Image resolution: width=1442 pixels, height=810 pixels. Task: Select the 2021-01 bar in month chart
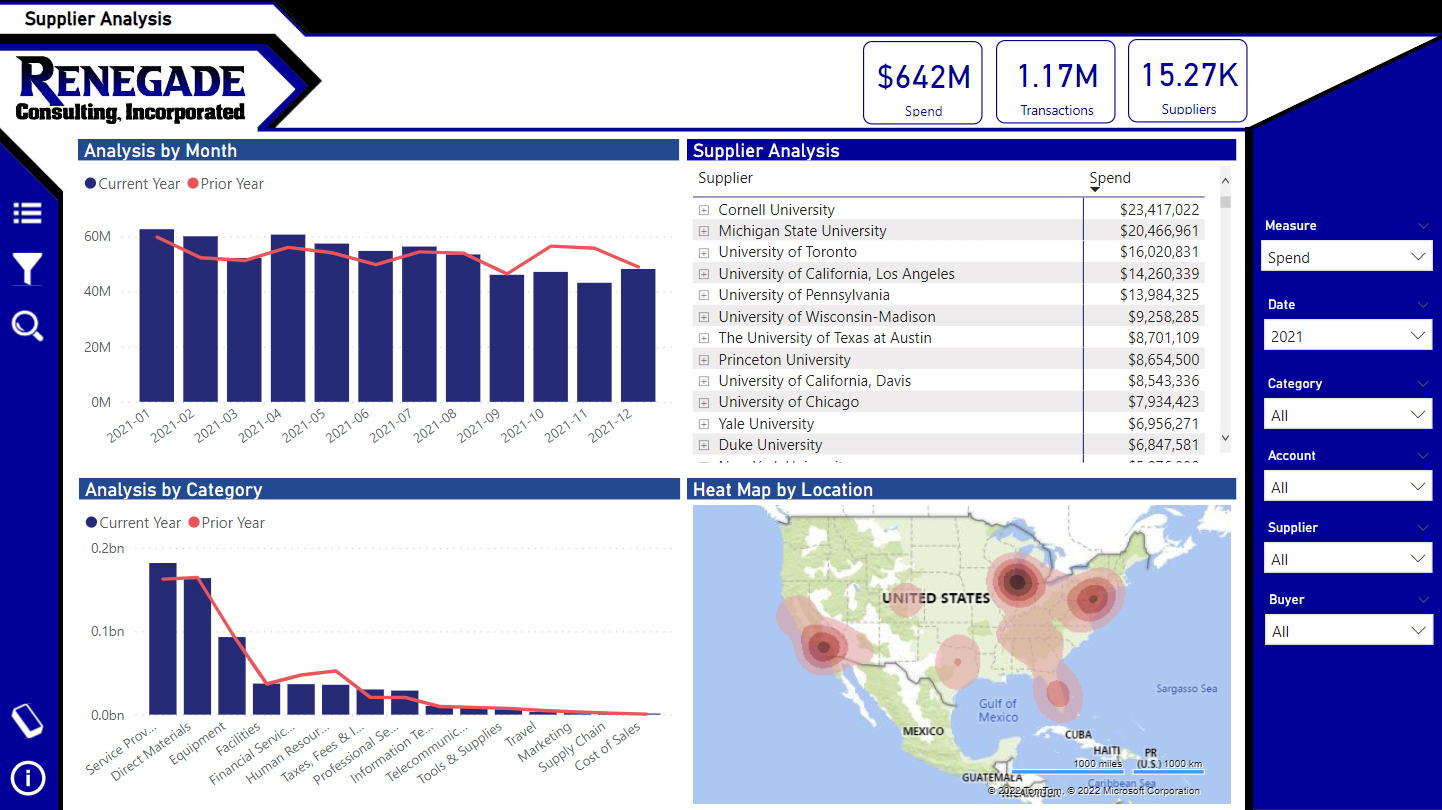coord(156,316)
